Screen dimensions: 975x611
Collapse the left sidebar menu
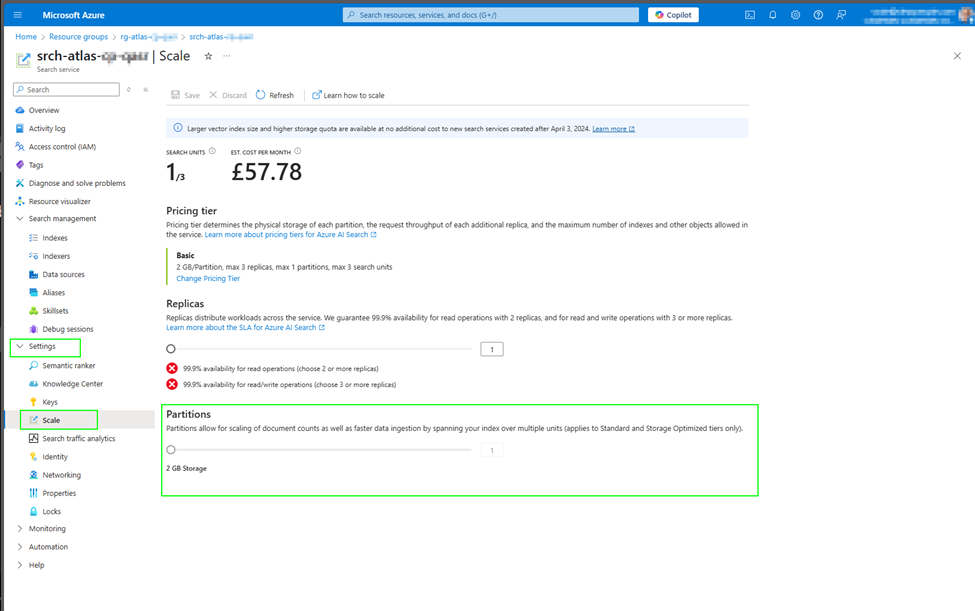[146, 90]
